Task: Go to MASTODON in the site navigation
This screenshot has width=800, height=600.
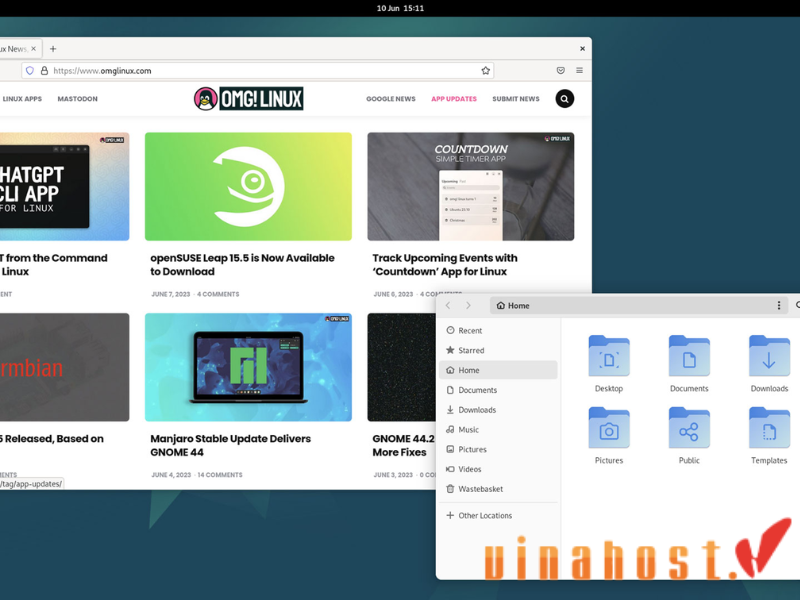Action: tap(78, 99)
